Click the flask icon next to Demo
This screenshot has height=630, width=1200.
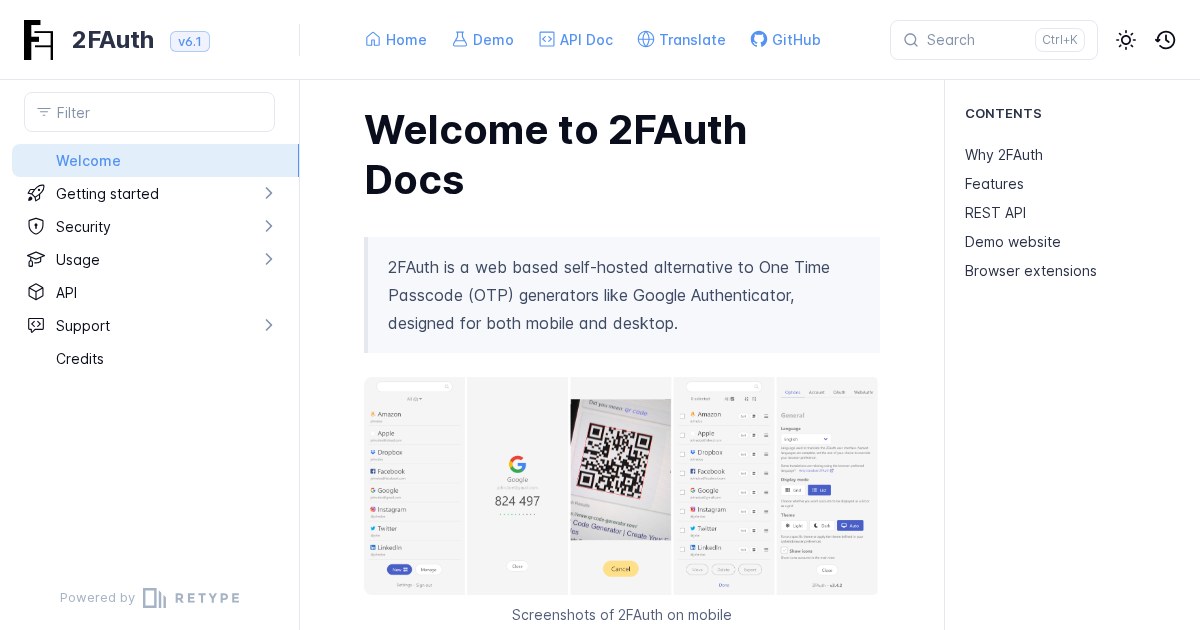460,39
